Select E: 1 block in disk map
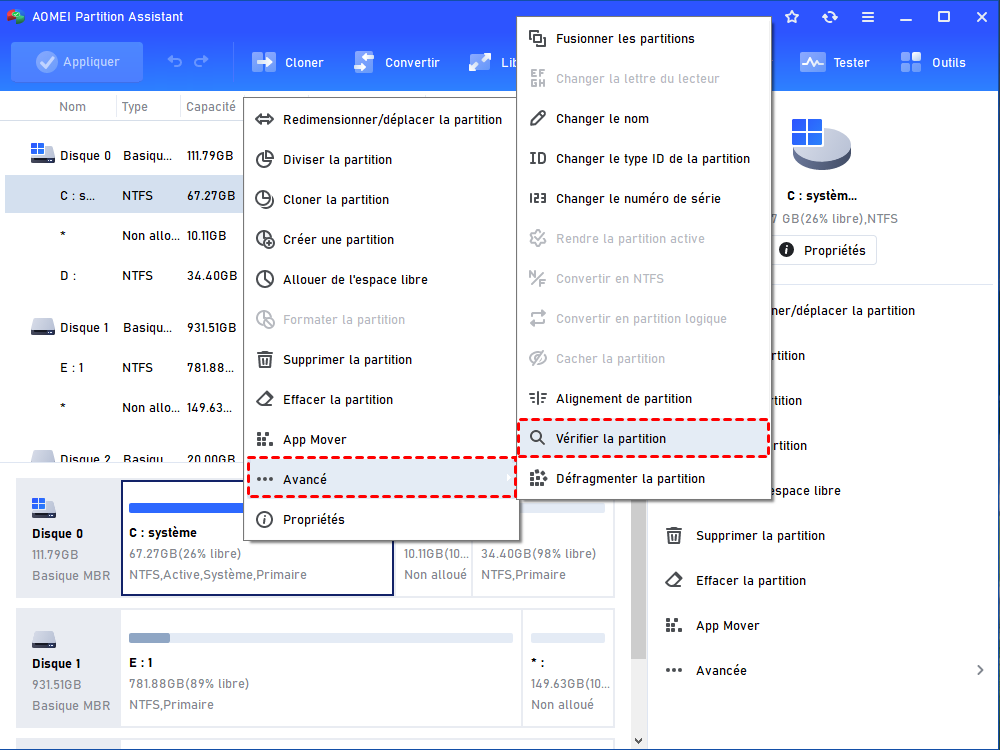 pyautogui.click(x=321, y=668)
